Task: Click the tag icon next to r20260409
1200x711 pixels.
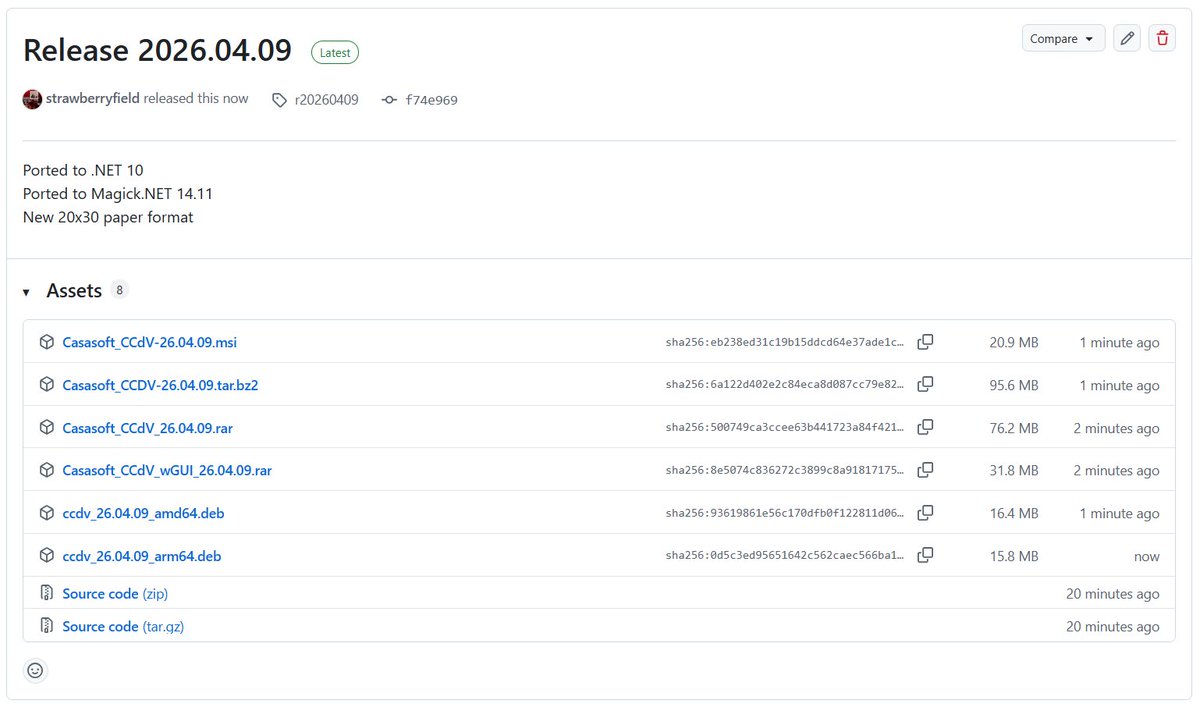Action: (280, 100)
